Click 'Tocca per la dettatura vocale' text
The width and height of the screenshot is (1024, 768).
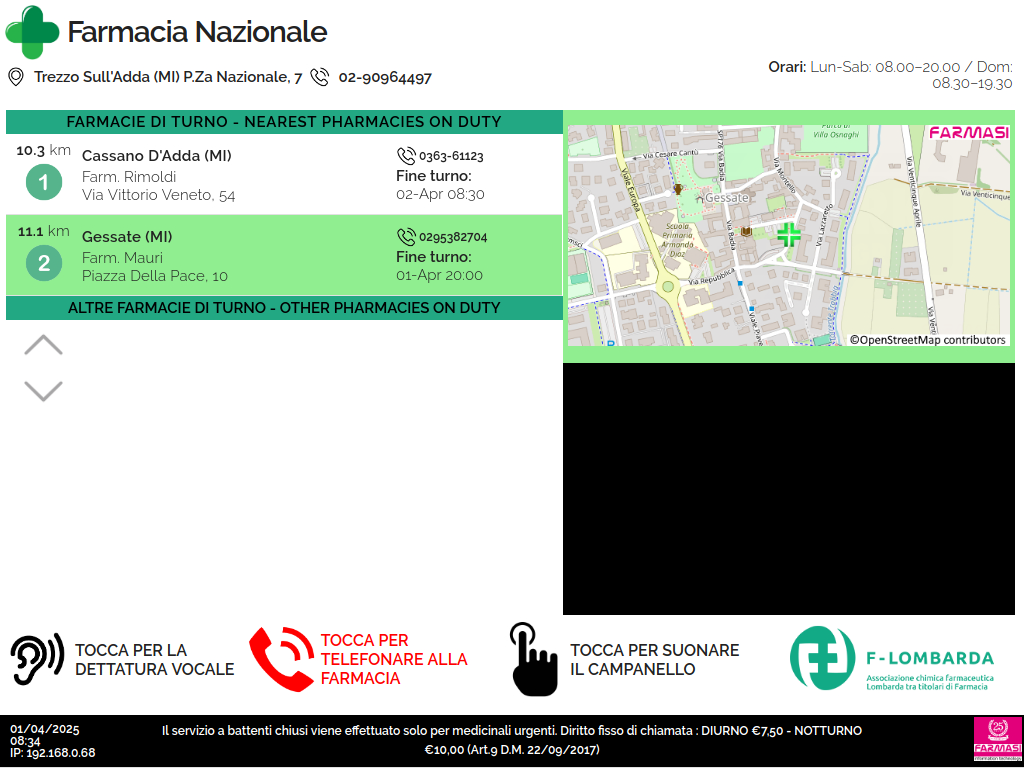point(155,660)
